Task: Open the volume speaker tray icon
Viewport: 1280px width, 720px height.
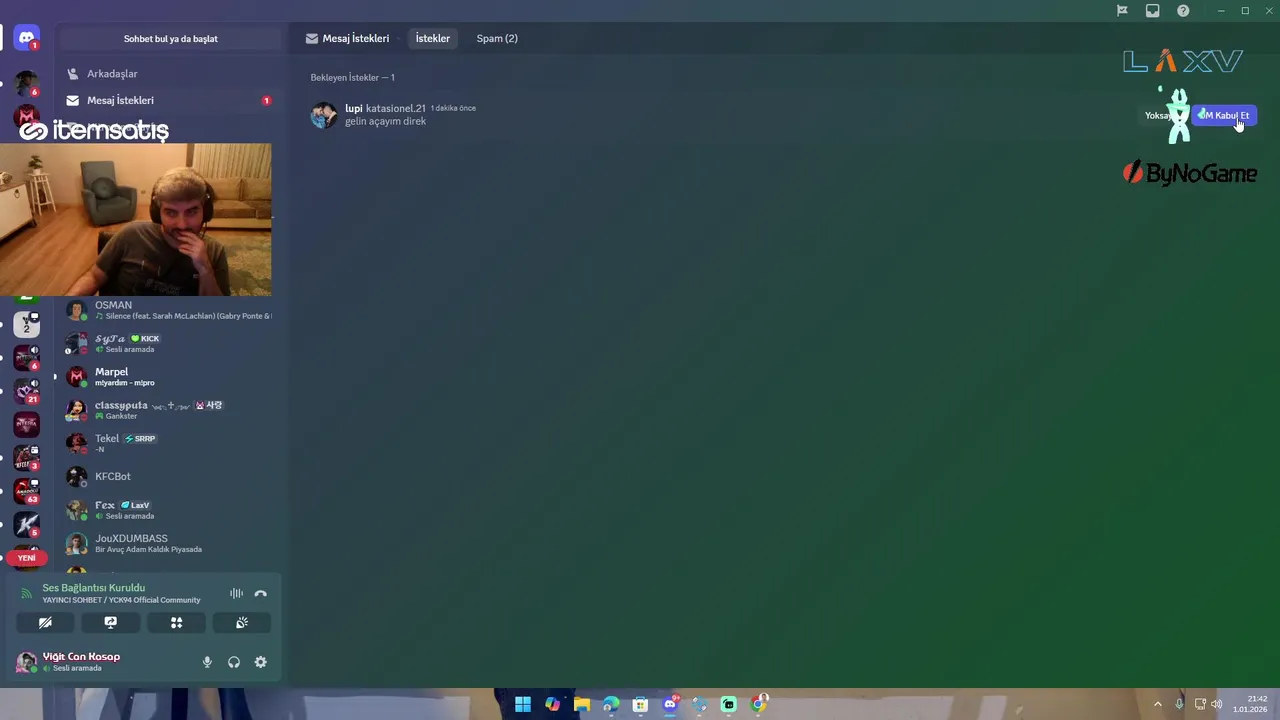Action: [1217, 704]
